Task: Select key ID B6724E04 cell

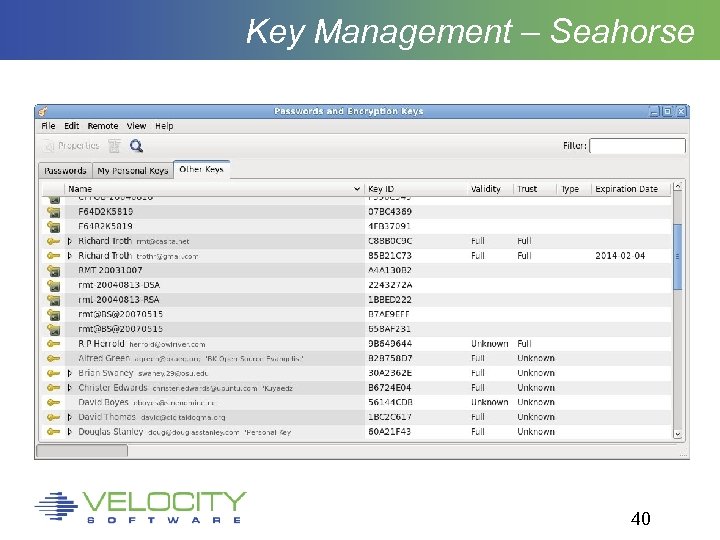Action: pos(390,388)
